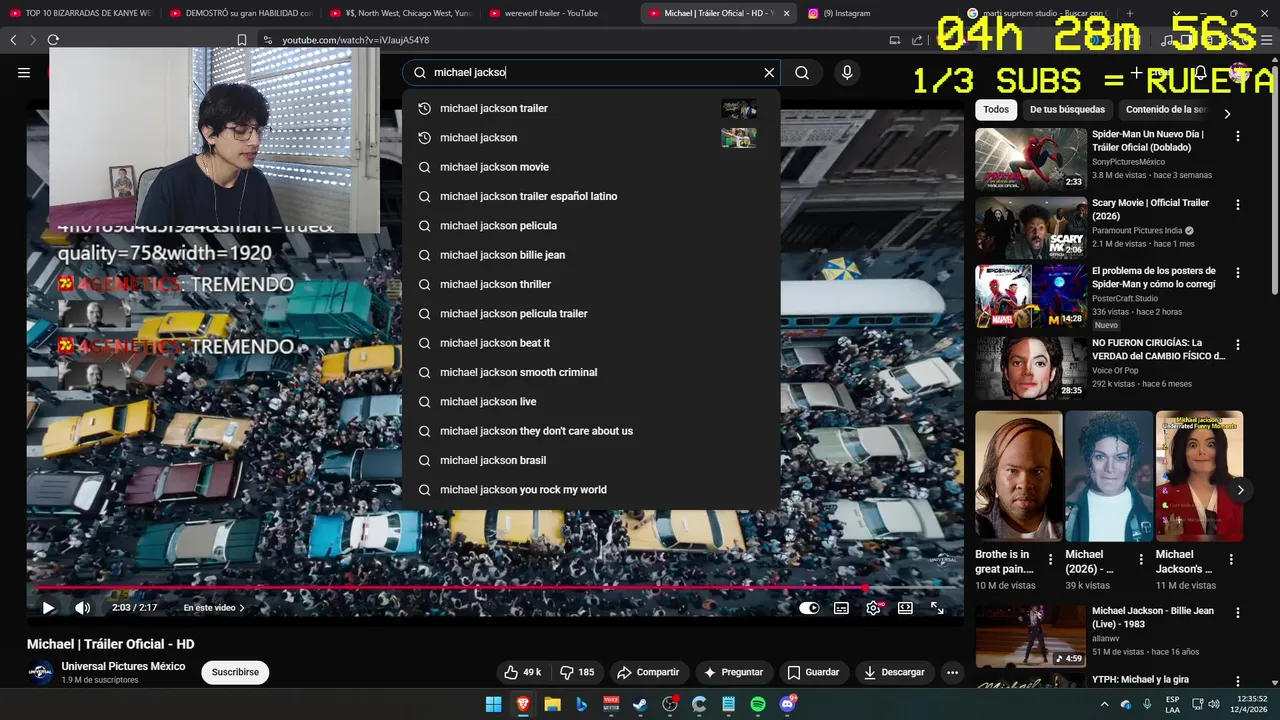Toggle the autoplay switch in player
Viewport: 1280px width, 720px height.
tap(809, 607)
